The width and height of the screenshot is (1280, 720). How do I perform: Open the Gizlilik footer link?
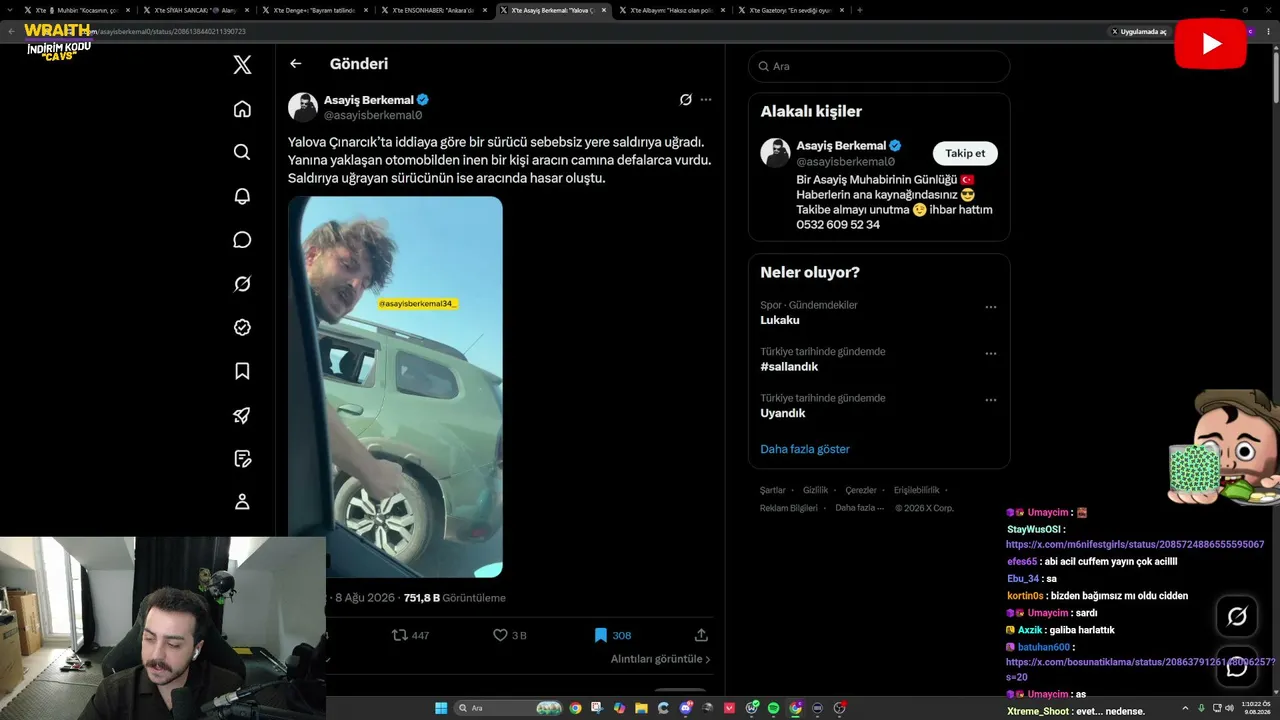815,490
